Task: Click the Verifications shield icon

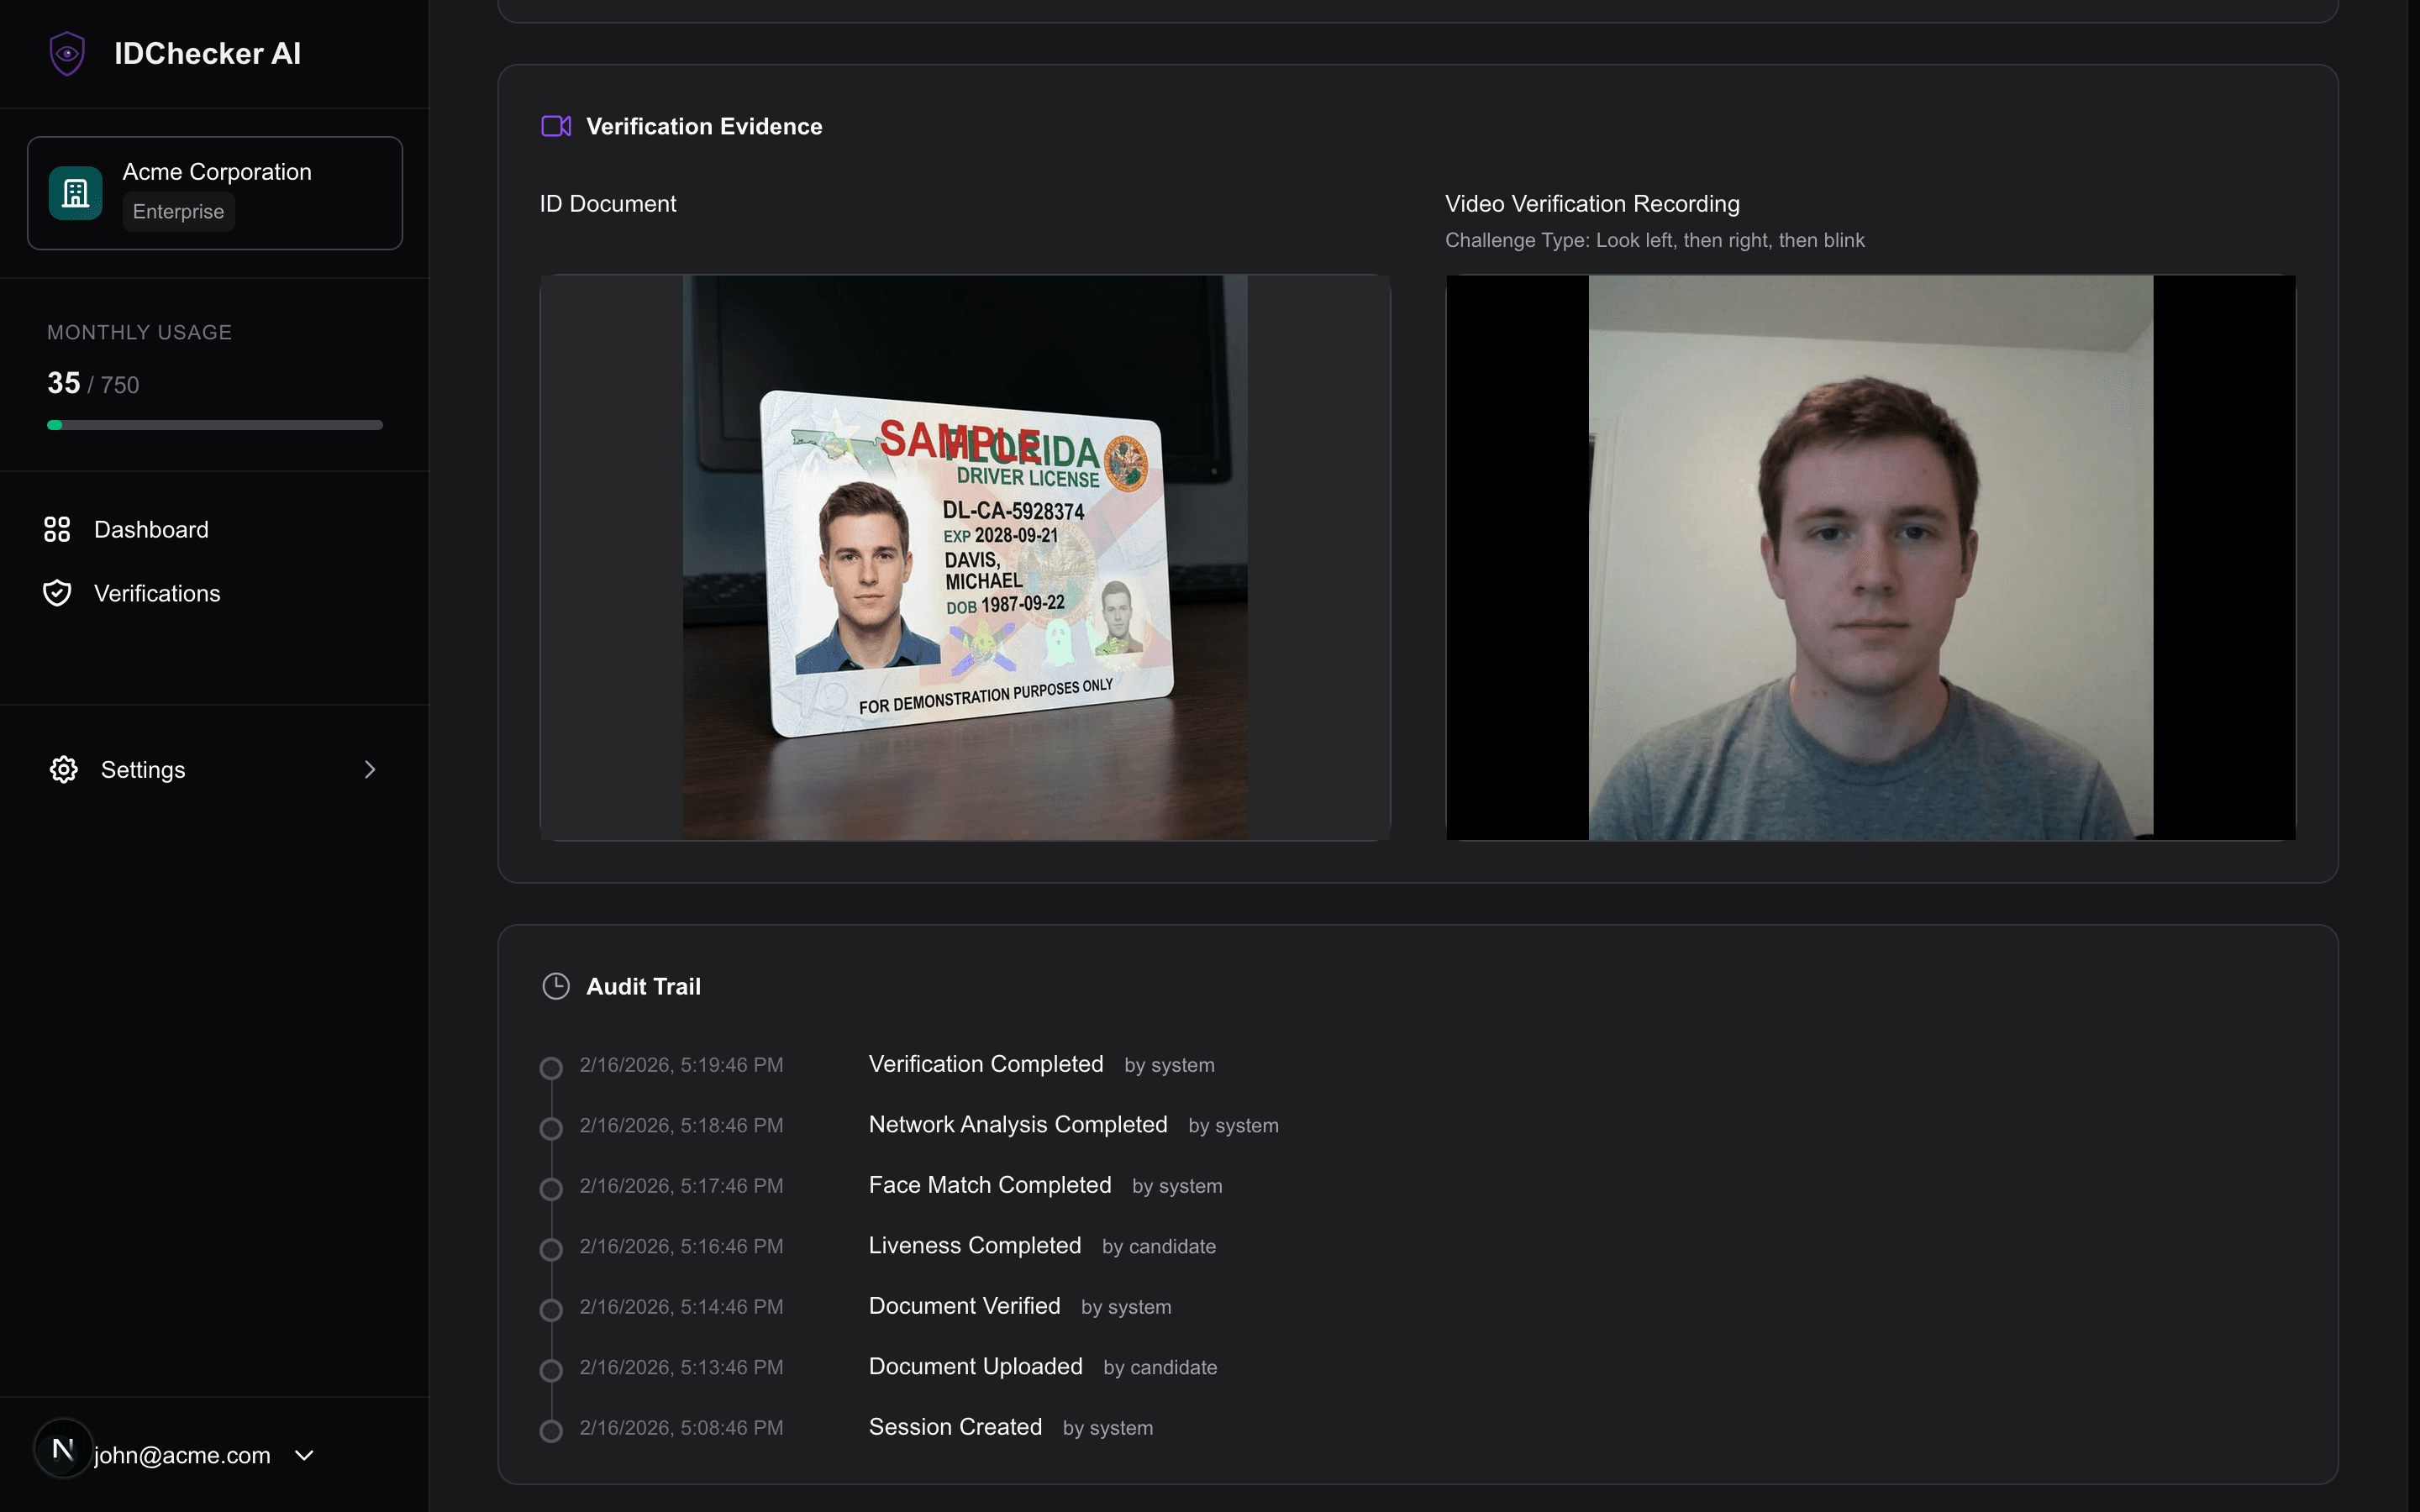Action: pos(57,592)
